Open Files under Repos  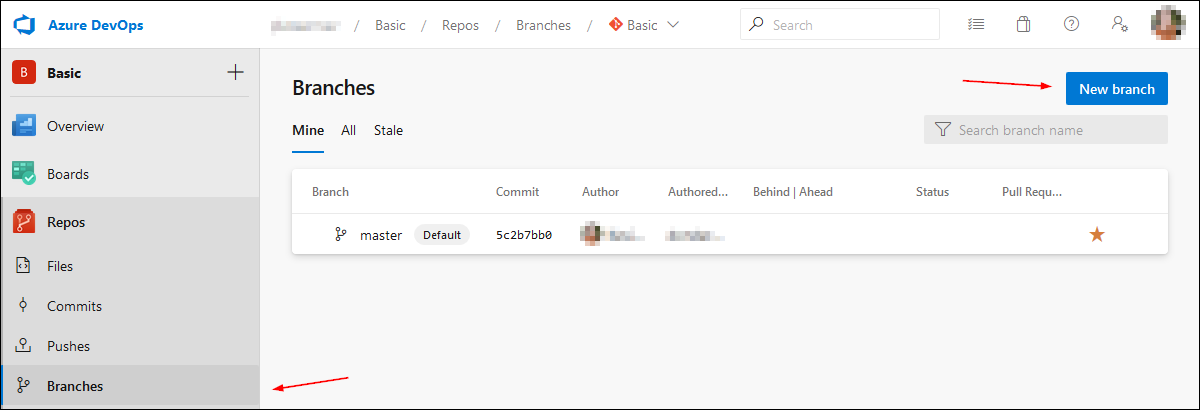coord(130,266)
